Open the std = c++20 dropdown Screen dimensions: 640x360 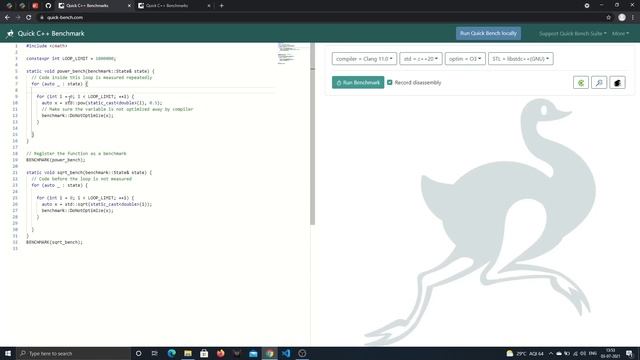pyautogui.click(x=421, y=59)
